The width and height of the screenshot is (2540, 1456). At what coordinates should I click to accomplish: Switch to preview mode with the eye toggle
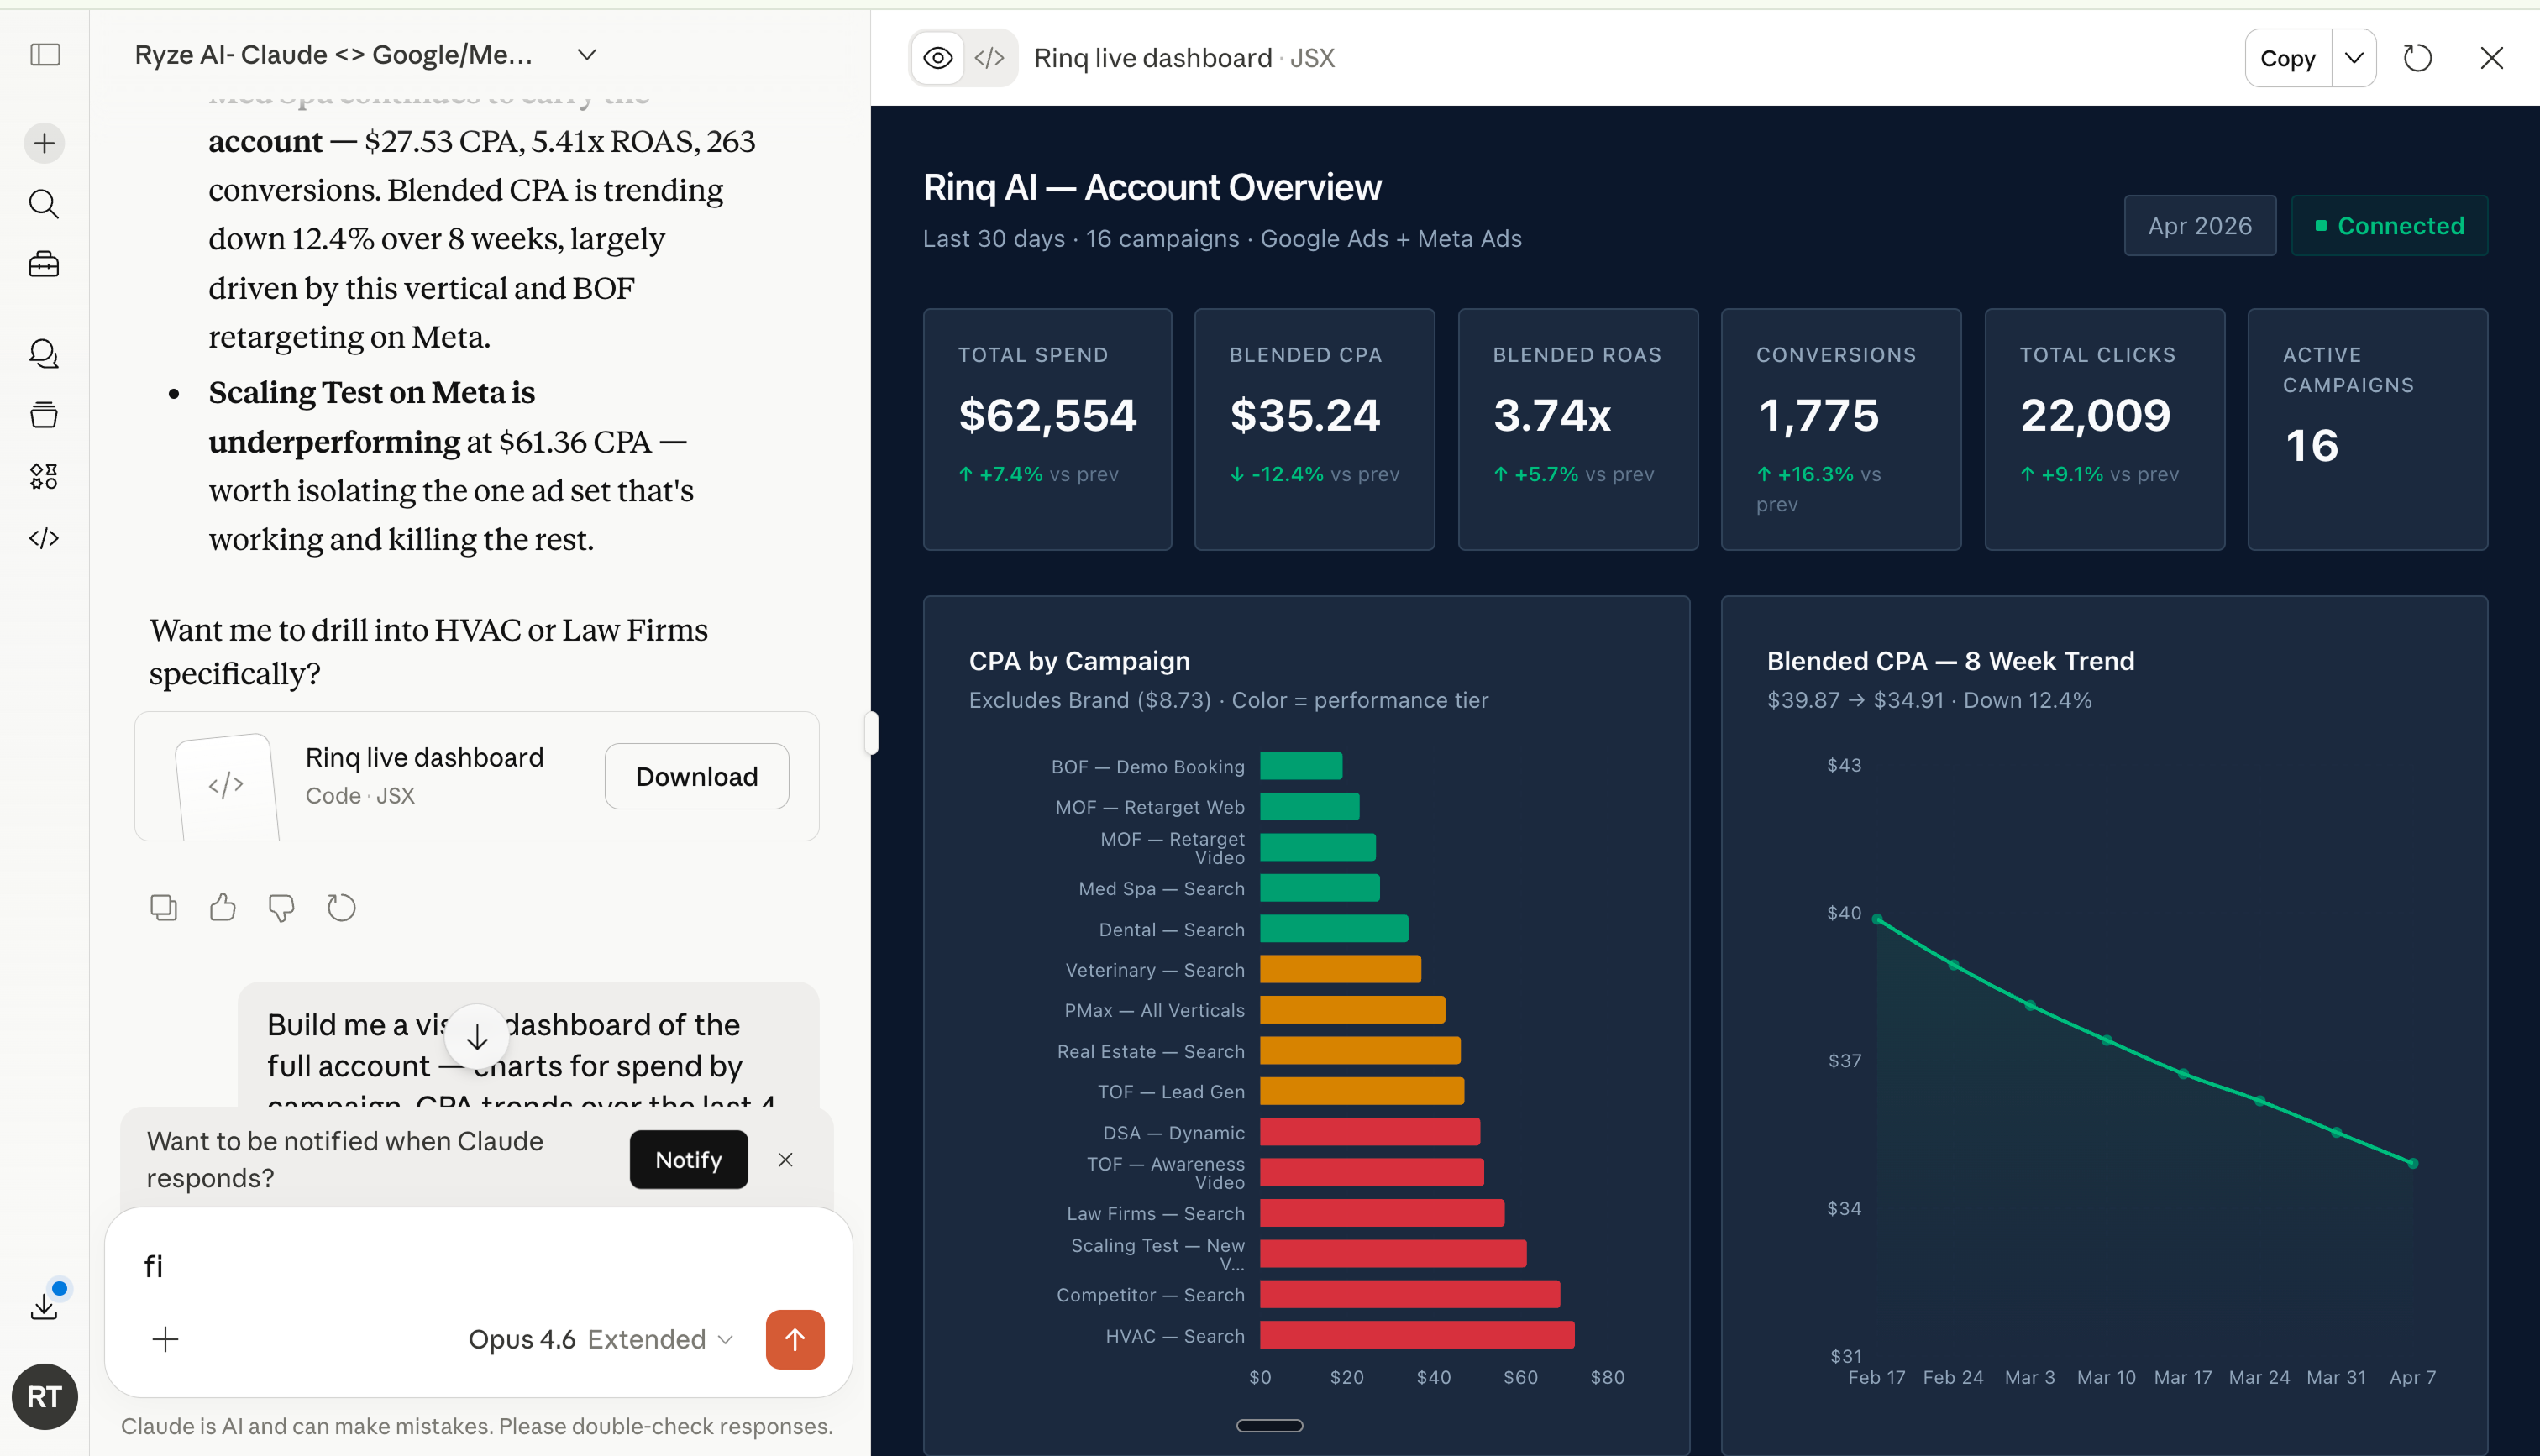click(x=938, y=57)
